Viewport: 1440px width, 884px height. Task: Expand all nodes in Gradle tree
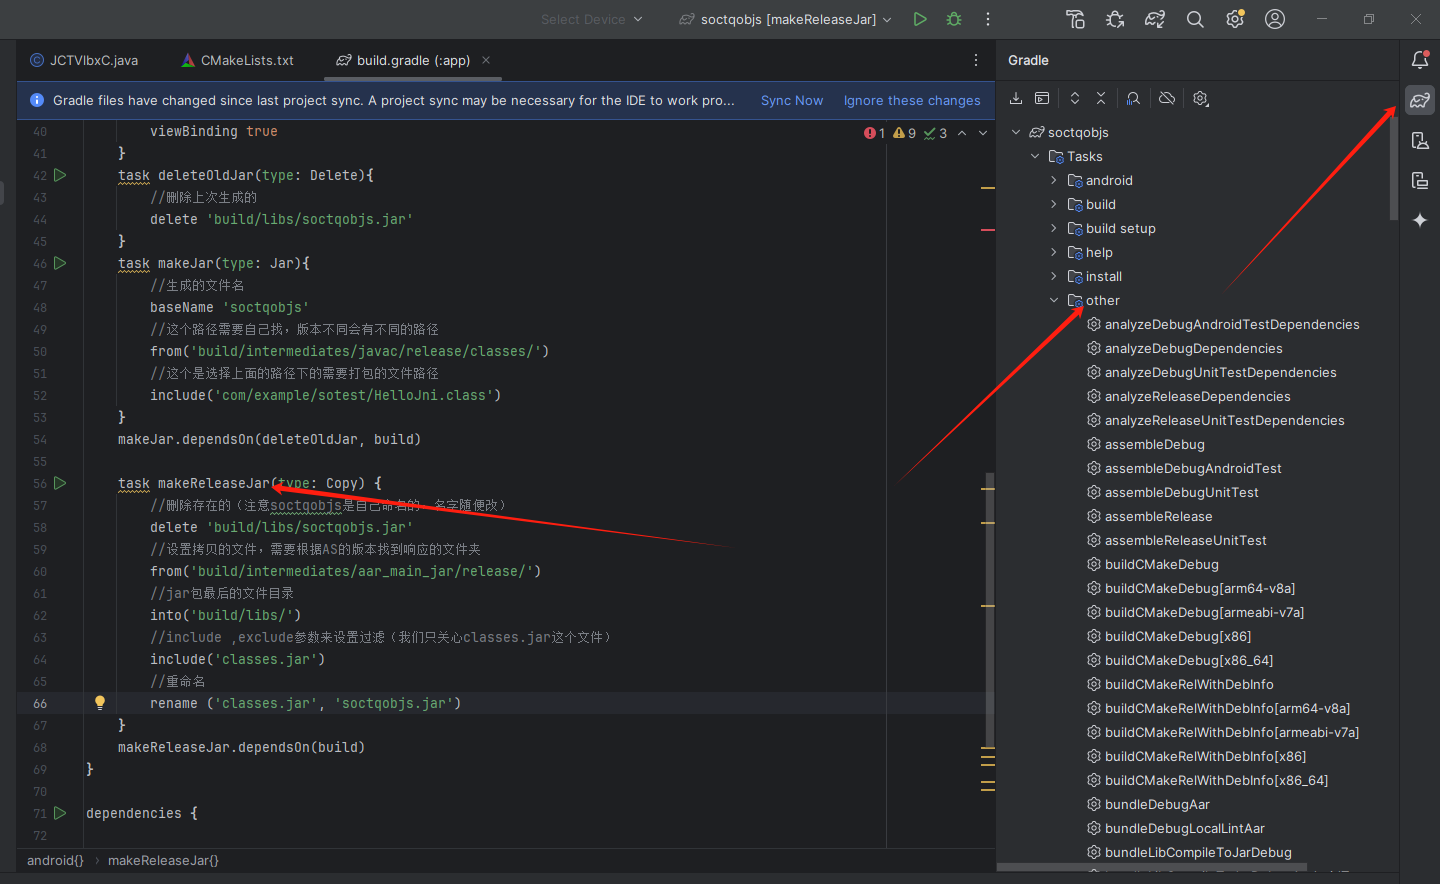coord(1075,98)
